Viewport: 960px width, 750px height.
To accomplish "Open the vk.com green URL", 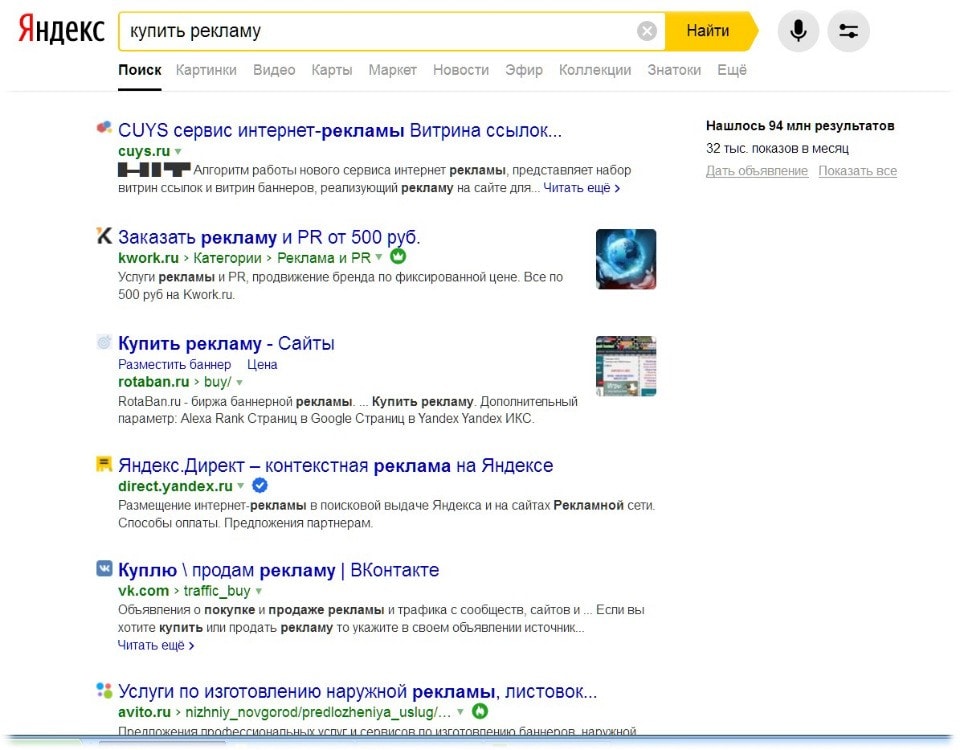I will click(x=143, y=591).
